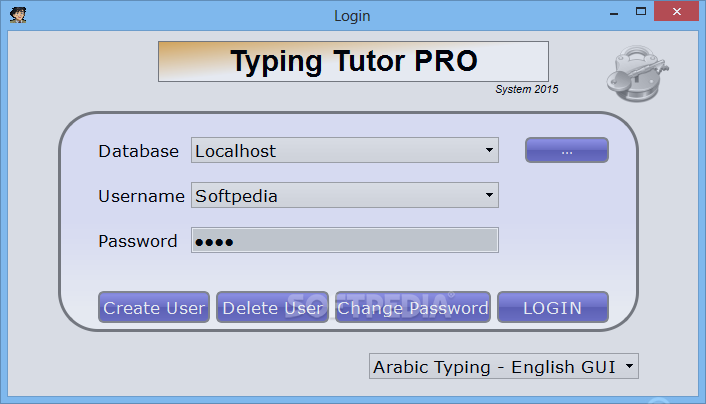Click the 'System 2015' text

(x=527, y=89)
